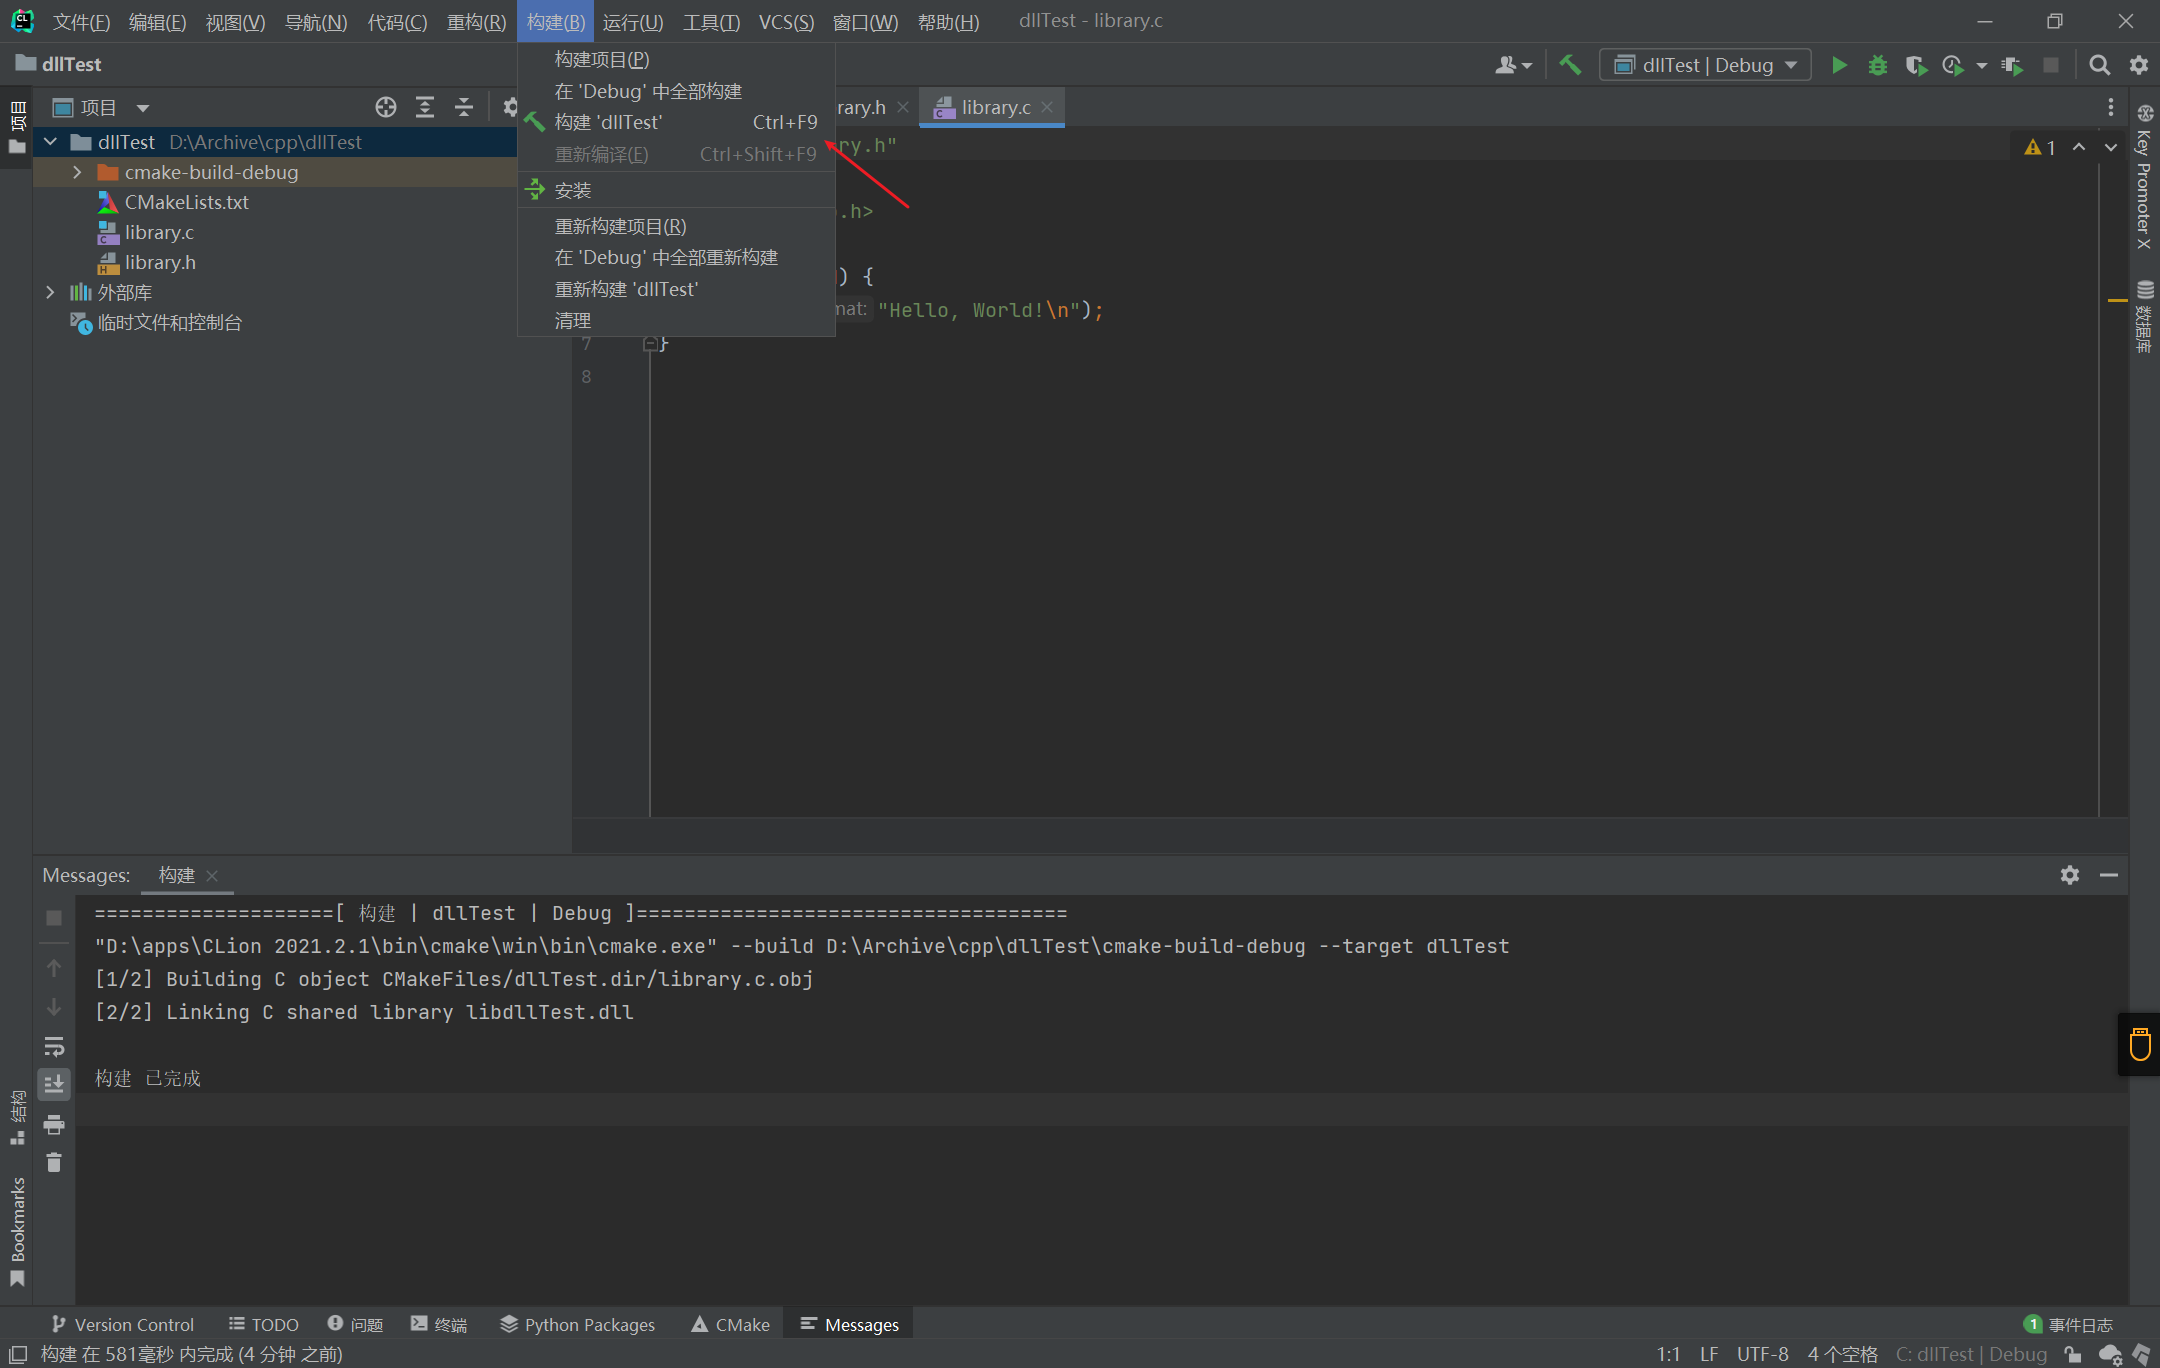Choose 重新构建 'dllTest' menu entry
Screen dimensions: 2160x1368
click(676, 289)
